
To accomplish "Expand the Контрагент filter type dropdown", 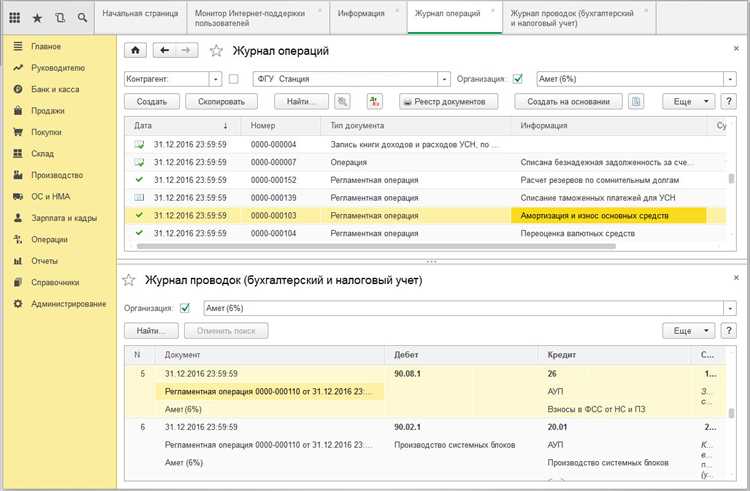I will 216,79.
